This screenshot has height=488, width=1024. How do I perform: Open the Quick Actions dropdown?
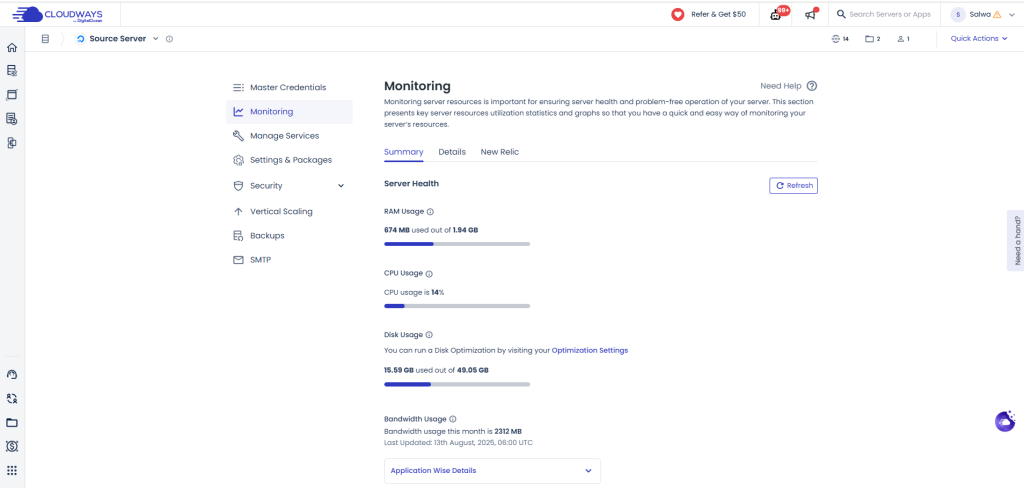979,39
